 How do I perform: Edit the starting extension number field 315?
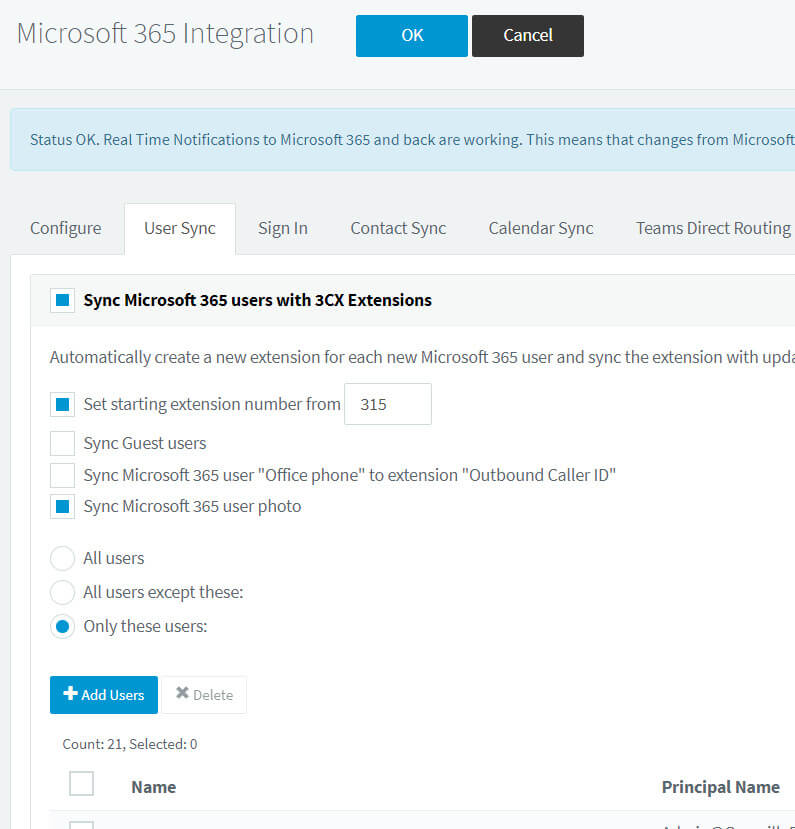coord(387,404)
